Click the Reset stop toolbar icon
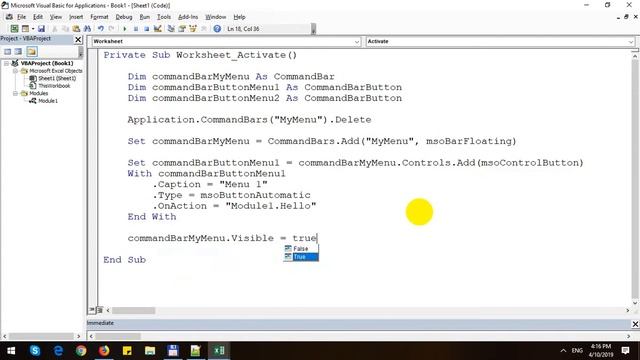Viewport: 640px width, 360px height. point(146,29)
